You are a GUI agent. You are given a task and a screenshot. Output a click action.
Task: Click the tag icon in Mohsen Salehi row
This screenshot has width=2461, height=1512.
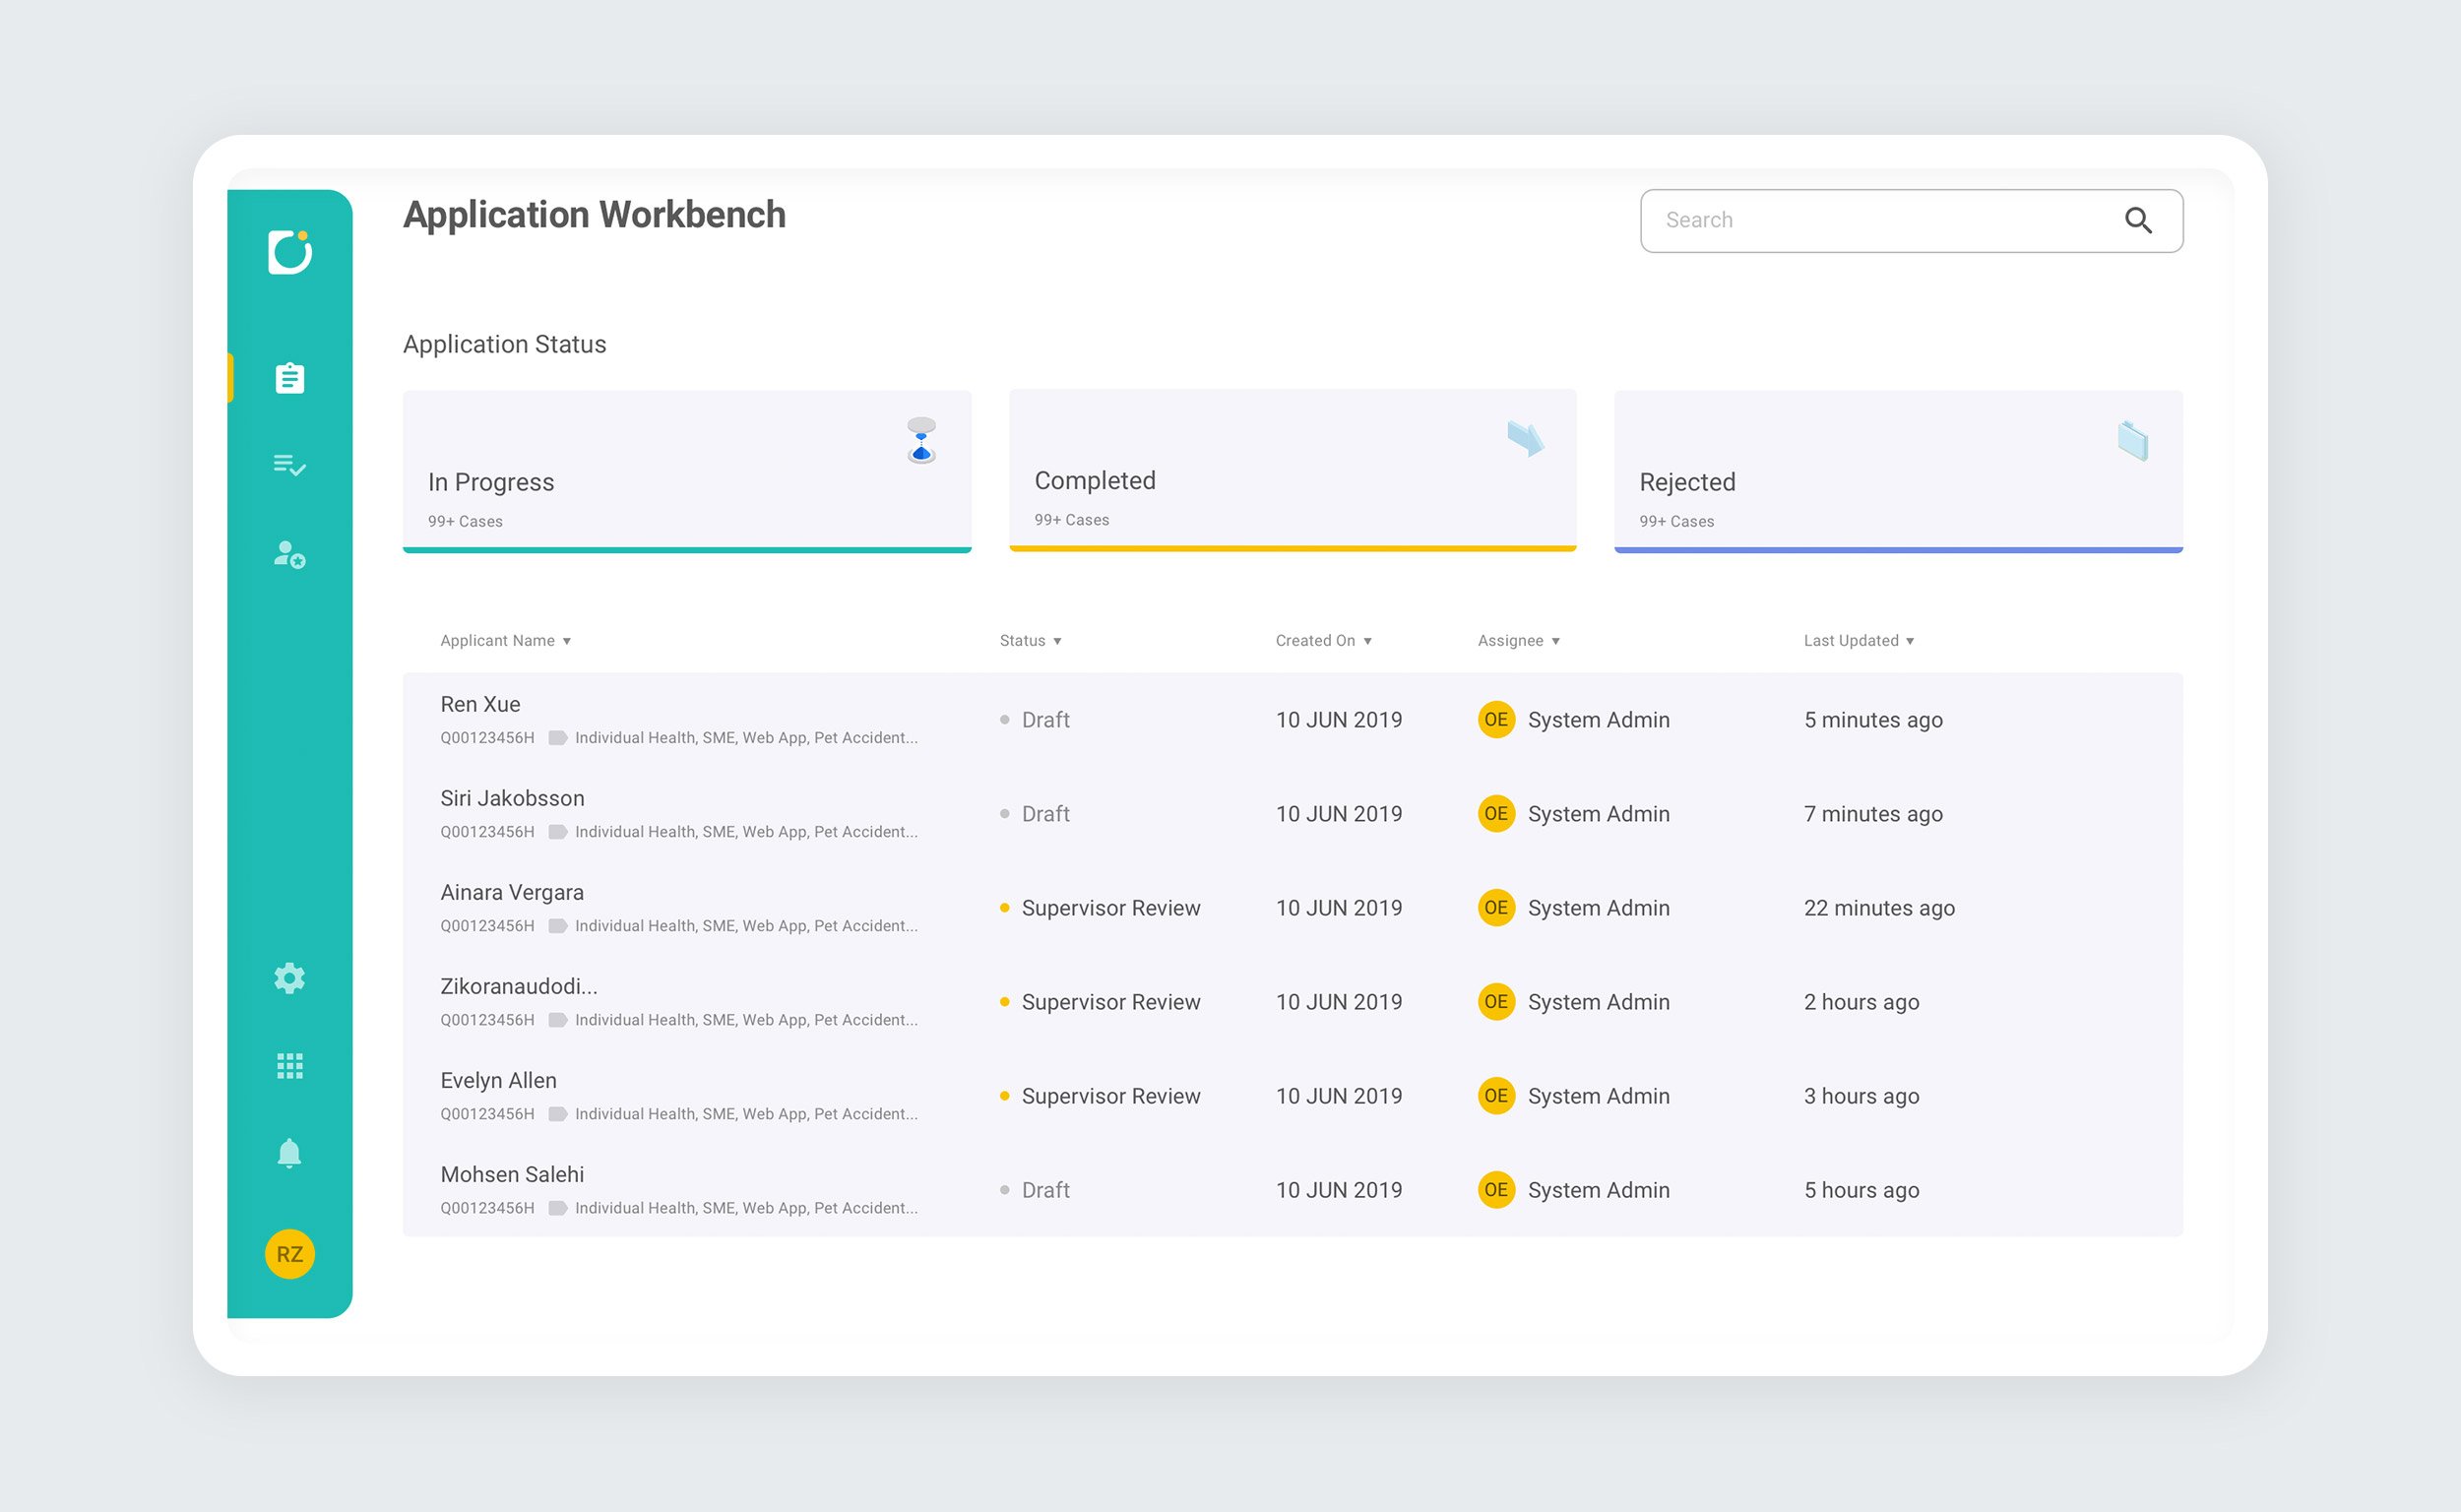[558, 1208]
